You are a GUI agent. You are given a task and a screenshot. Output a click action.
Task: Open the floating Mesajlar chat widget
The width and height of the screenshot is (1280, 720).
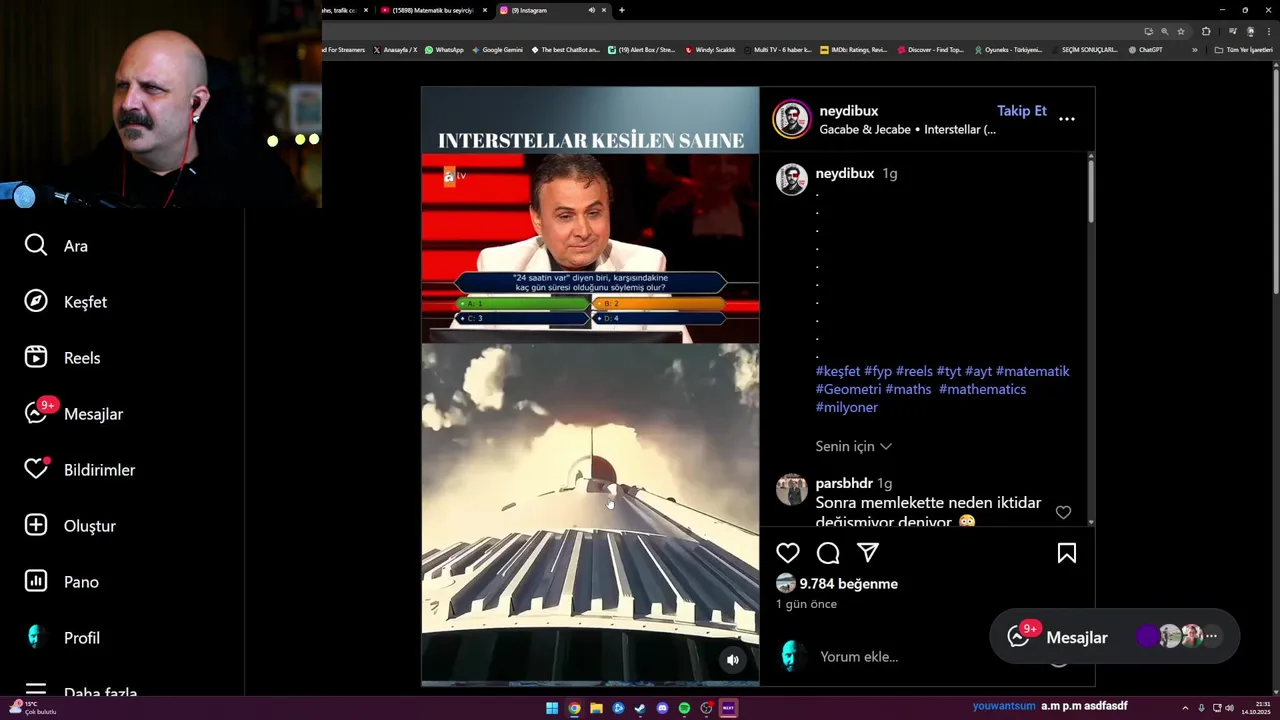pos(1114,636)
